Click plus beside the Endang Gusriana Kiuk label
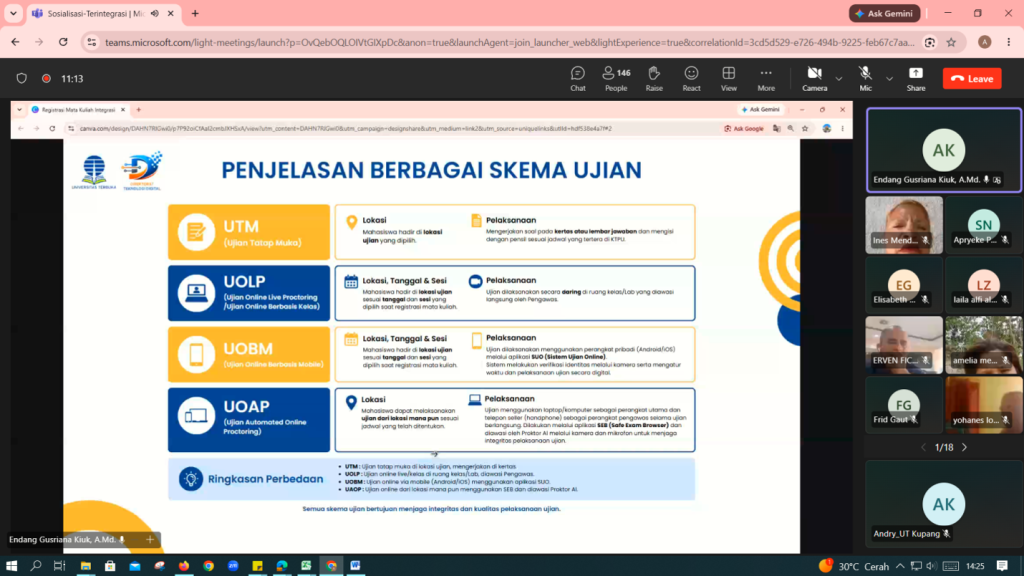 coord(150,539)
